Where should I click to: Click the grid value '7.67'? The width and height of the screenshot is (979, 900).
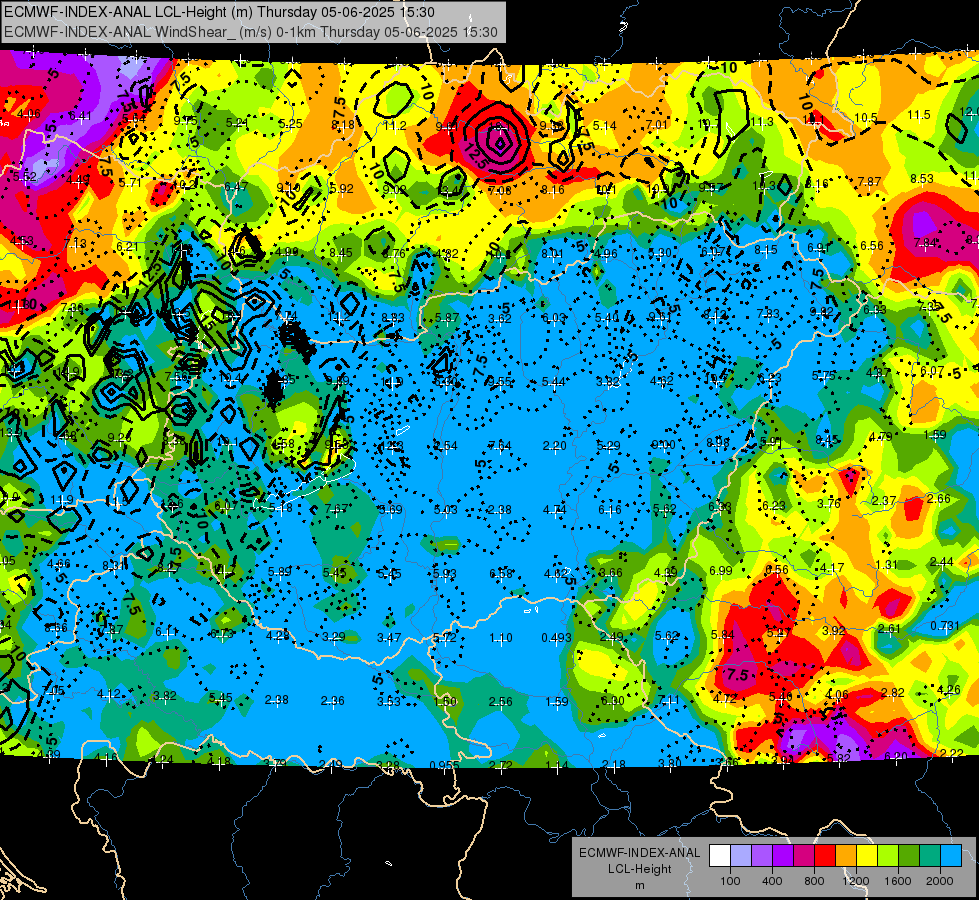click(336, 508)
